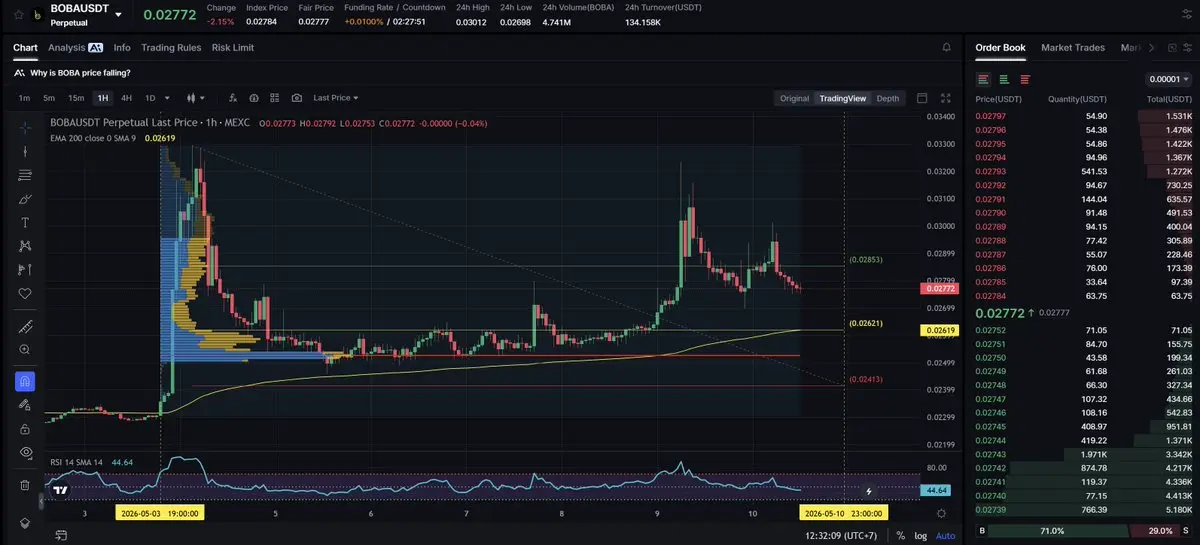Select the crosshair cursor tool
This screenshot has width=1200, height=545.
tap(25, 127)
